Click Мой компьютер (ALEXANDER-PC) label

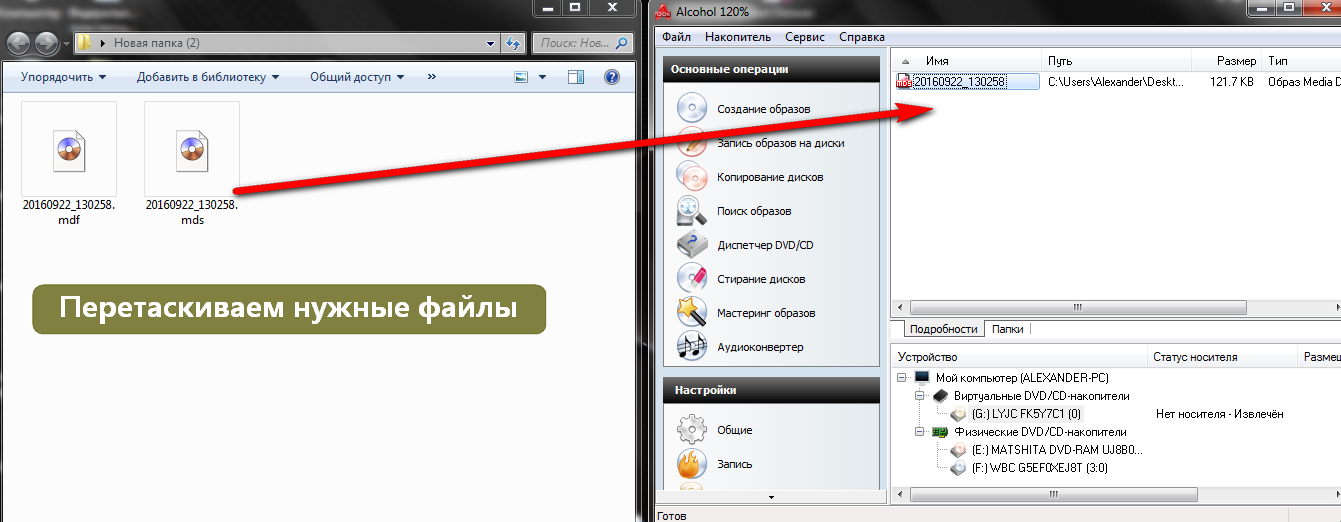tap(1022, 378)
